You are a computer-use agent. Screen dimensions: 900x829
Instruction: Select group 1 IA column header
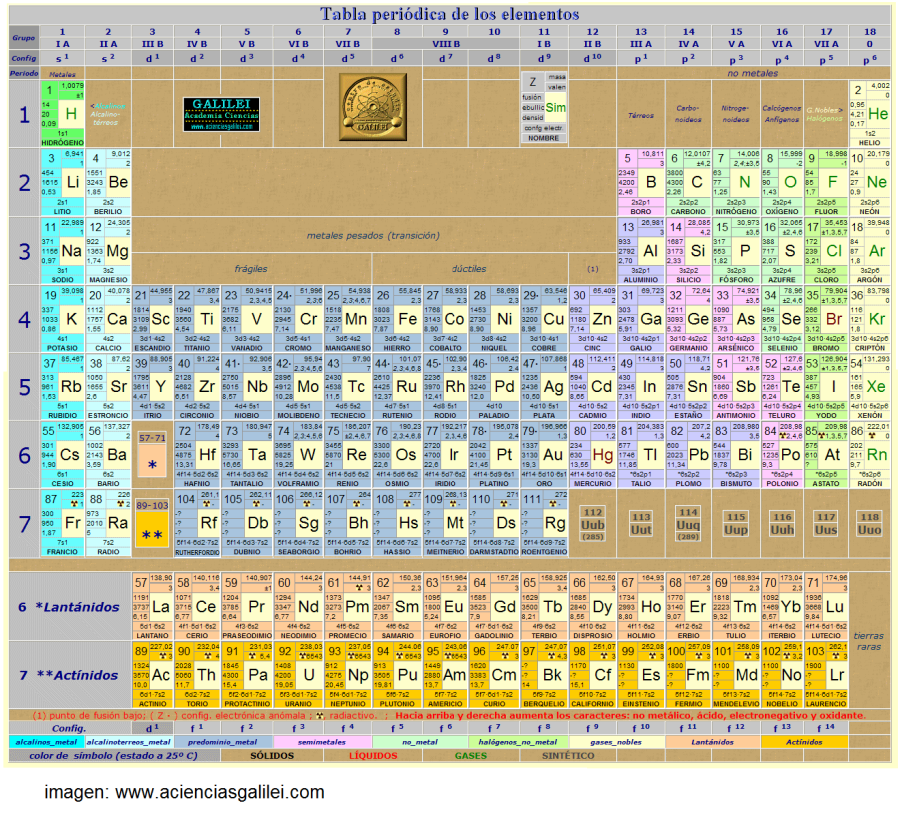click(x=62, y=38)
